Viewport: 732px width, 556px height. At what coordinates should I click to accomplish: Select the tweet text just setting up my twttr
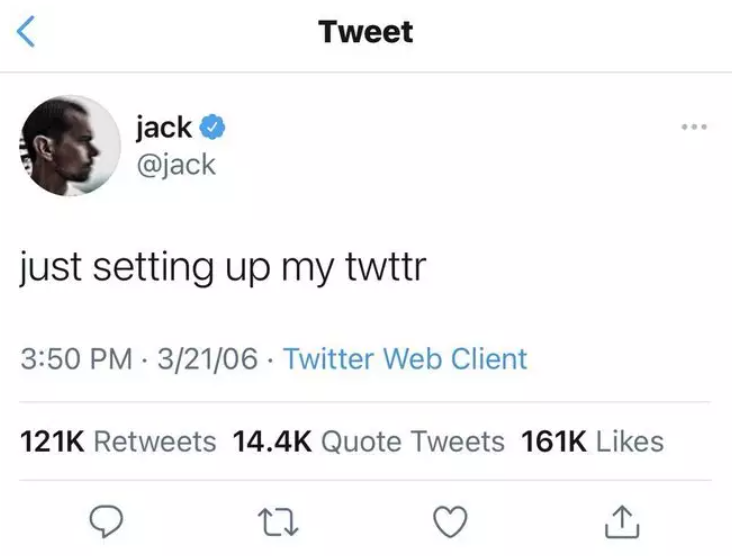tap(223, 267)
